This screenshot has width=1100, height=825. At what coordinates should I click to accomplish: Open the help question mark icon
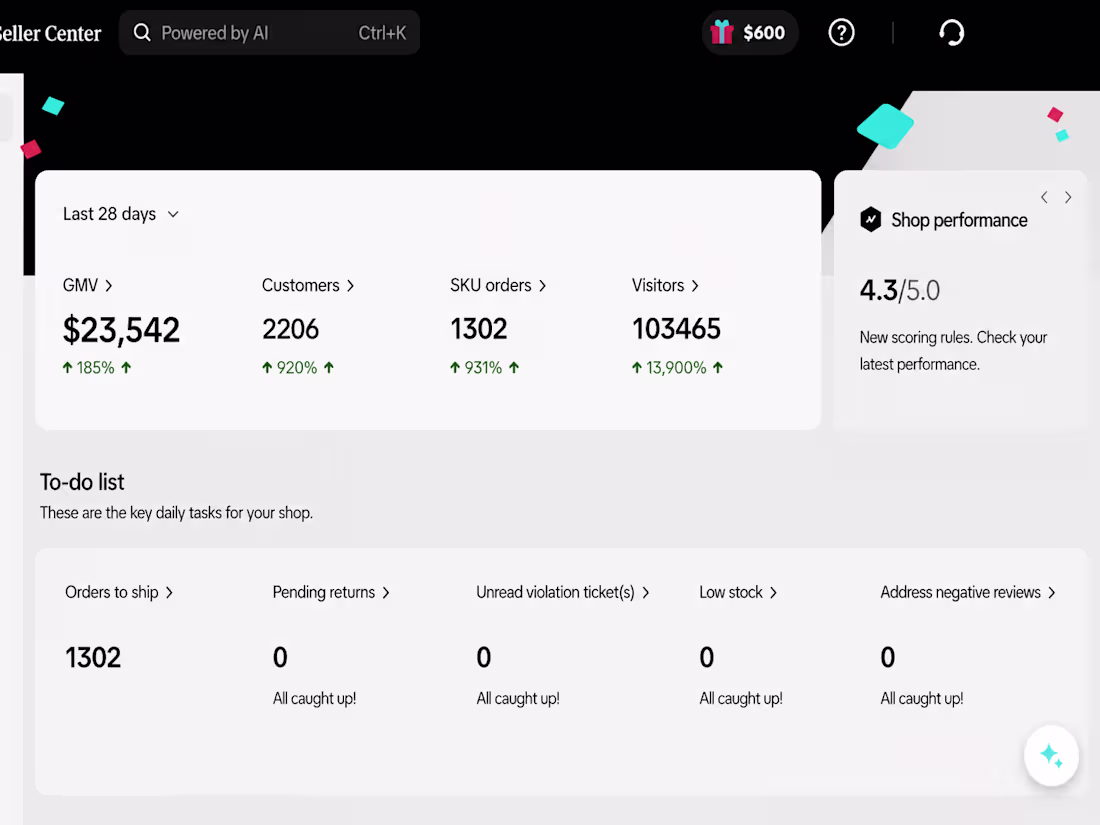click(841, 32)
